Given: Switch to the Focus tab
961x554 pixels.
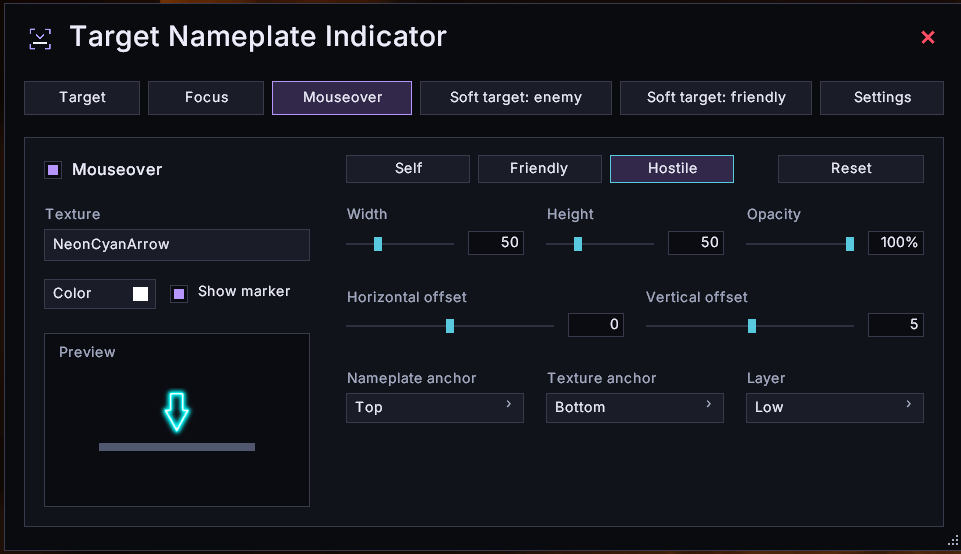Looking at the screenshot, I should point(206,97).
